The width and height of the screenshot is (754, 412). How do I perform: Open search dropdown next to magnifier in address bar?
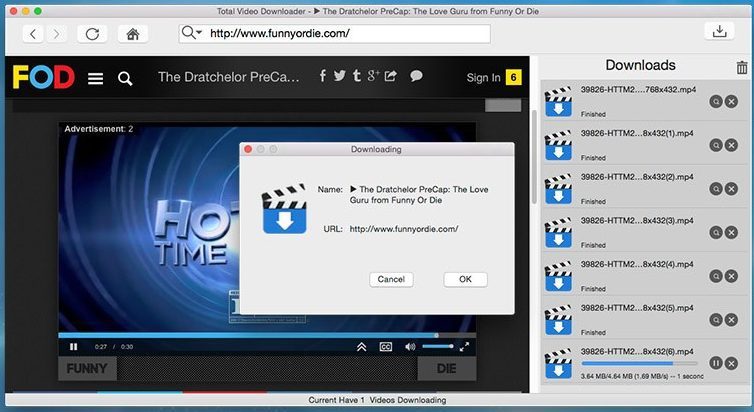199,33
